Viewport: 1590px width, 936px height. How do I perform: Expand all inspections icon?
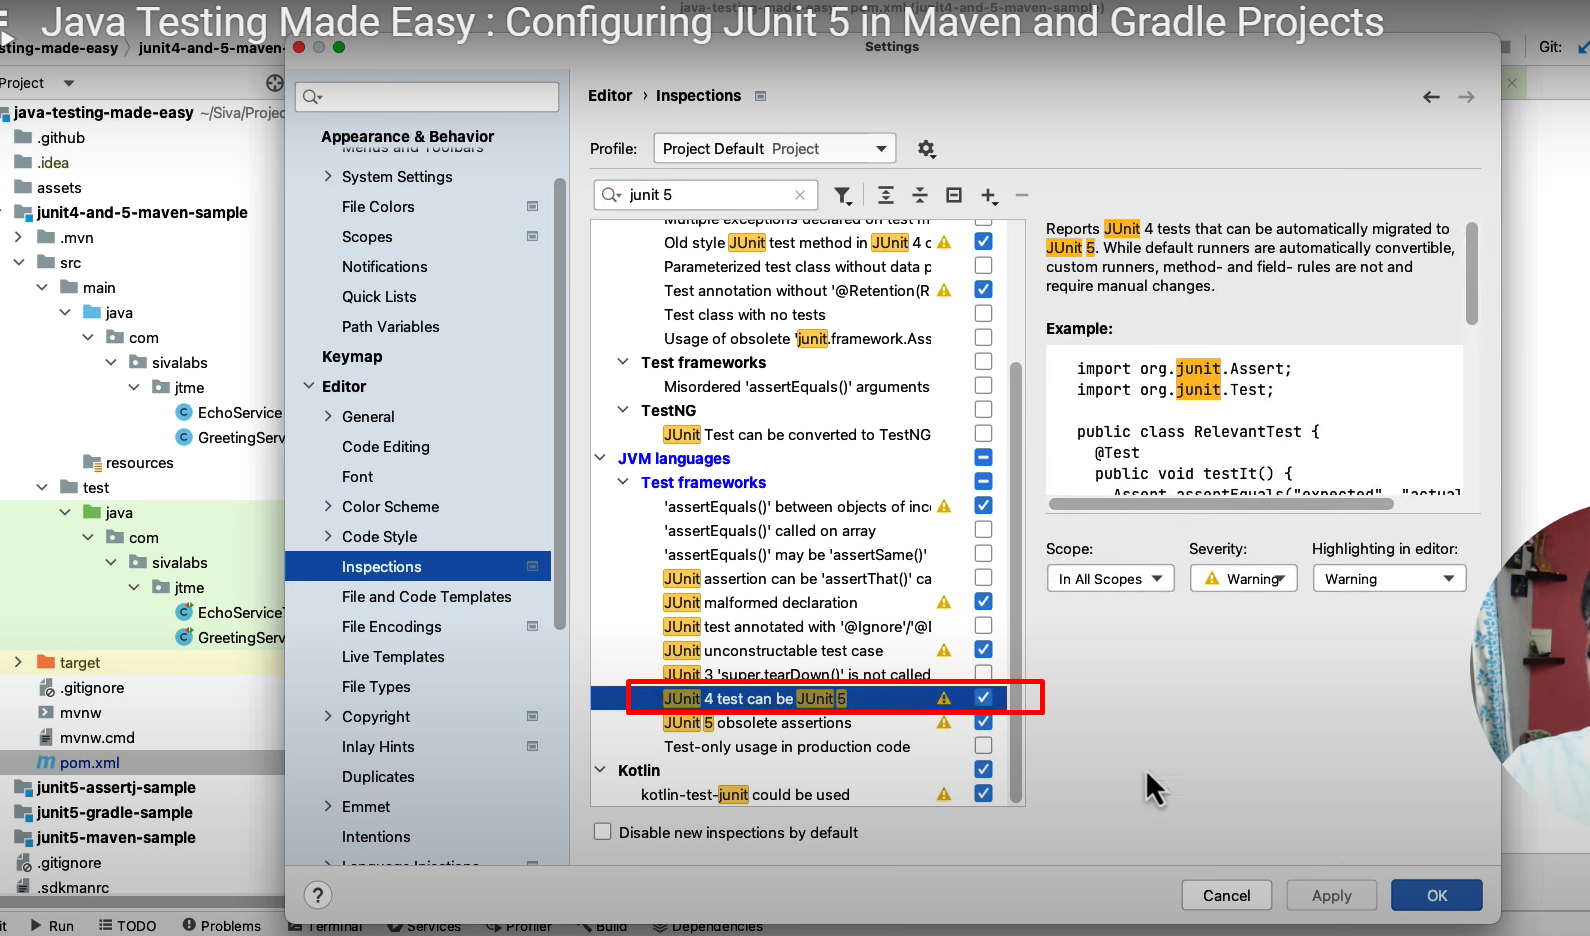coord(886,195)
